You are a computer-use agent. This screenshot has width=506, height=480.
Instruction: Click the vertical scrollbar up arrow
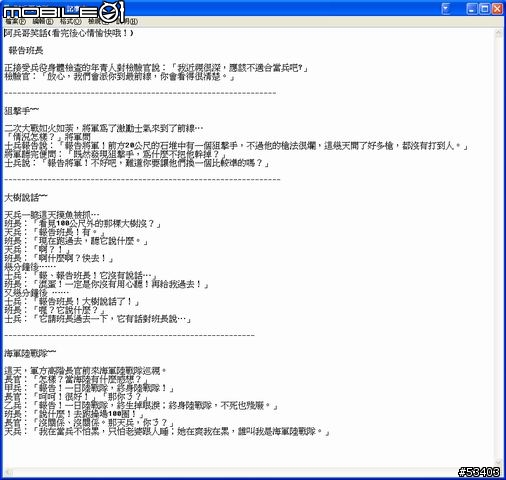[x=499, y=33]
